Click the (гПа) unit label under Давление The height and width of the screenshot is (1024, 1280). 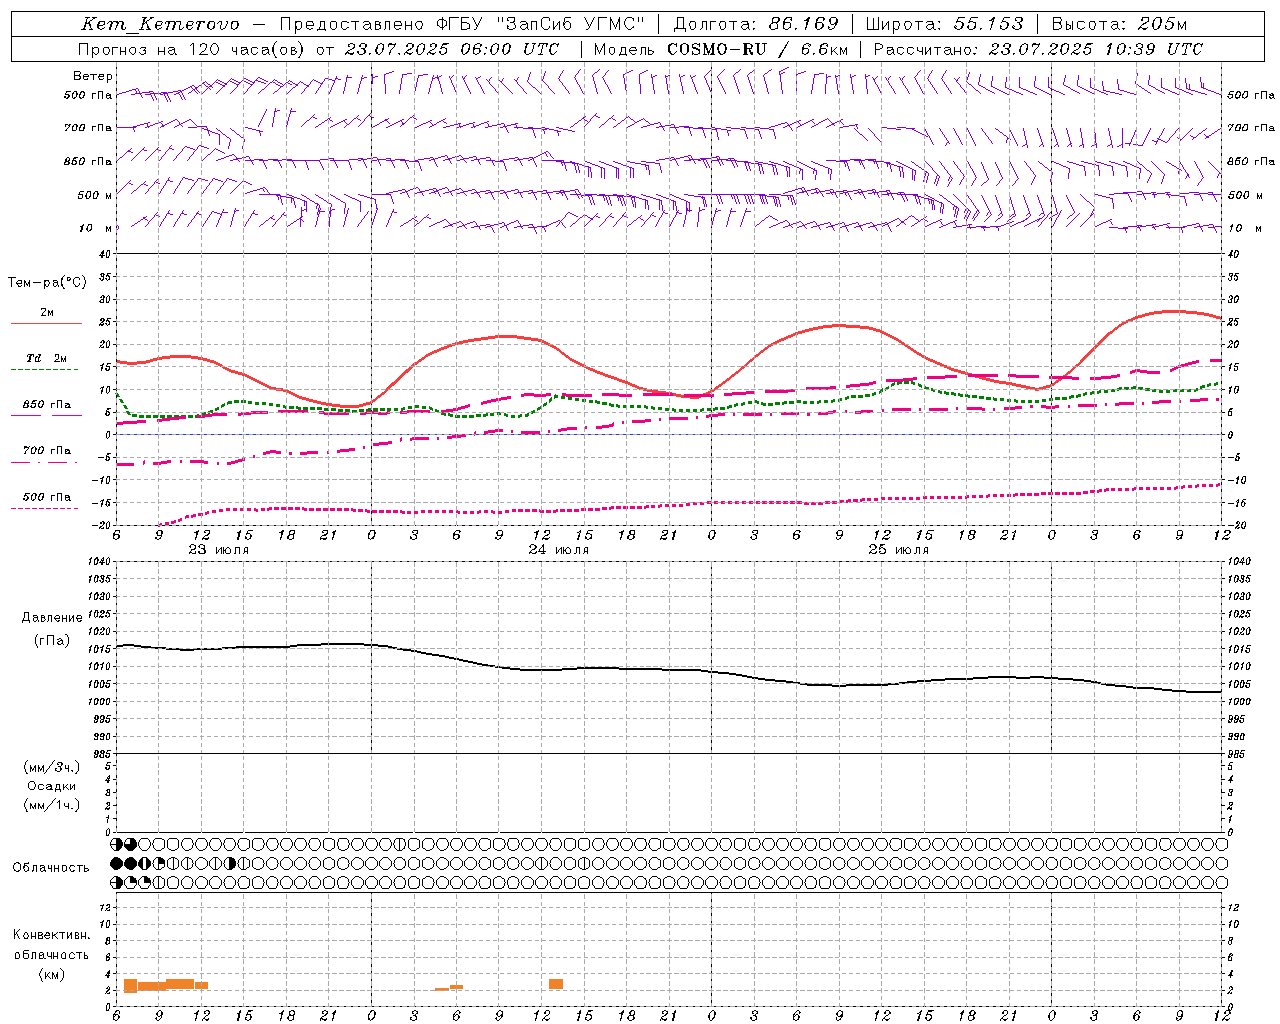click(x=52, y=640)
